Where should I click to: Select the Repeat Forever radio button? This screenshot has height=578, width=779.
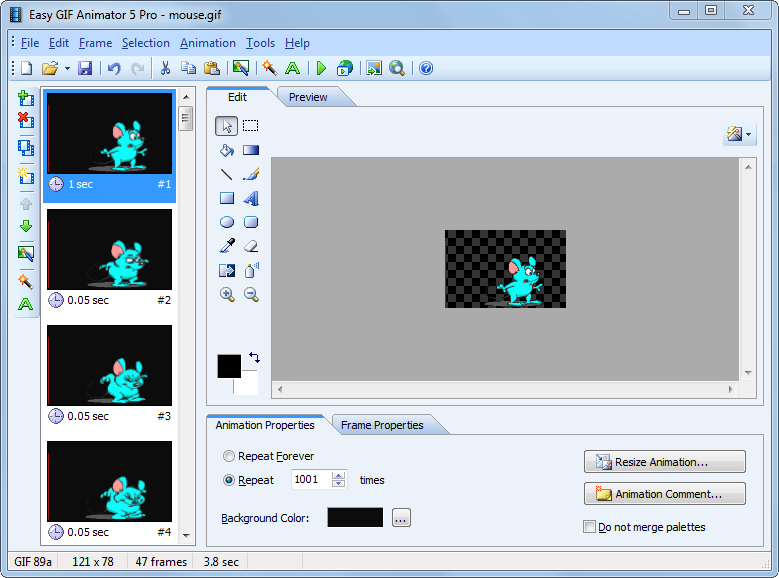tap(229, 456)
